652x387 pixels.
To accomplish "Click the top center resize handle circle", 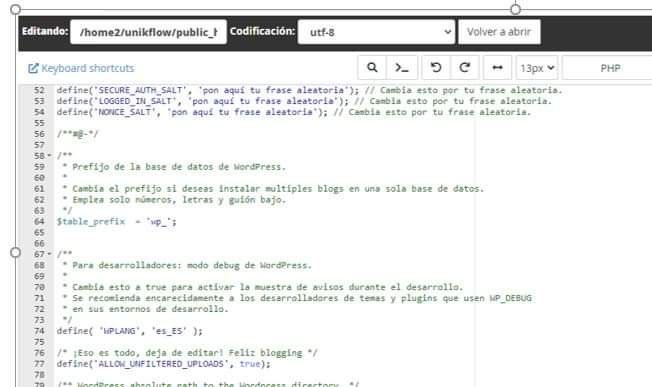I will coord(515,9).
